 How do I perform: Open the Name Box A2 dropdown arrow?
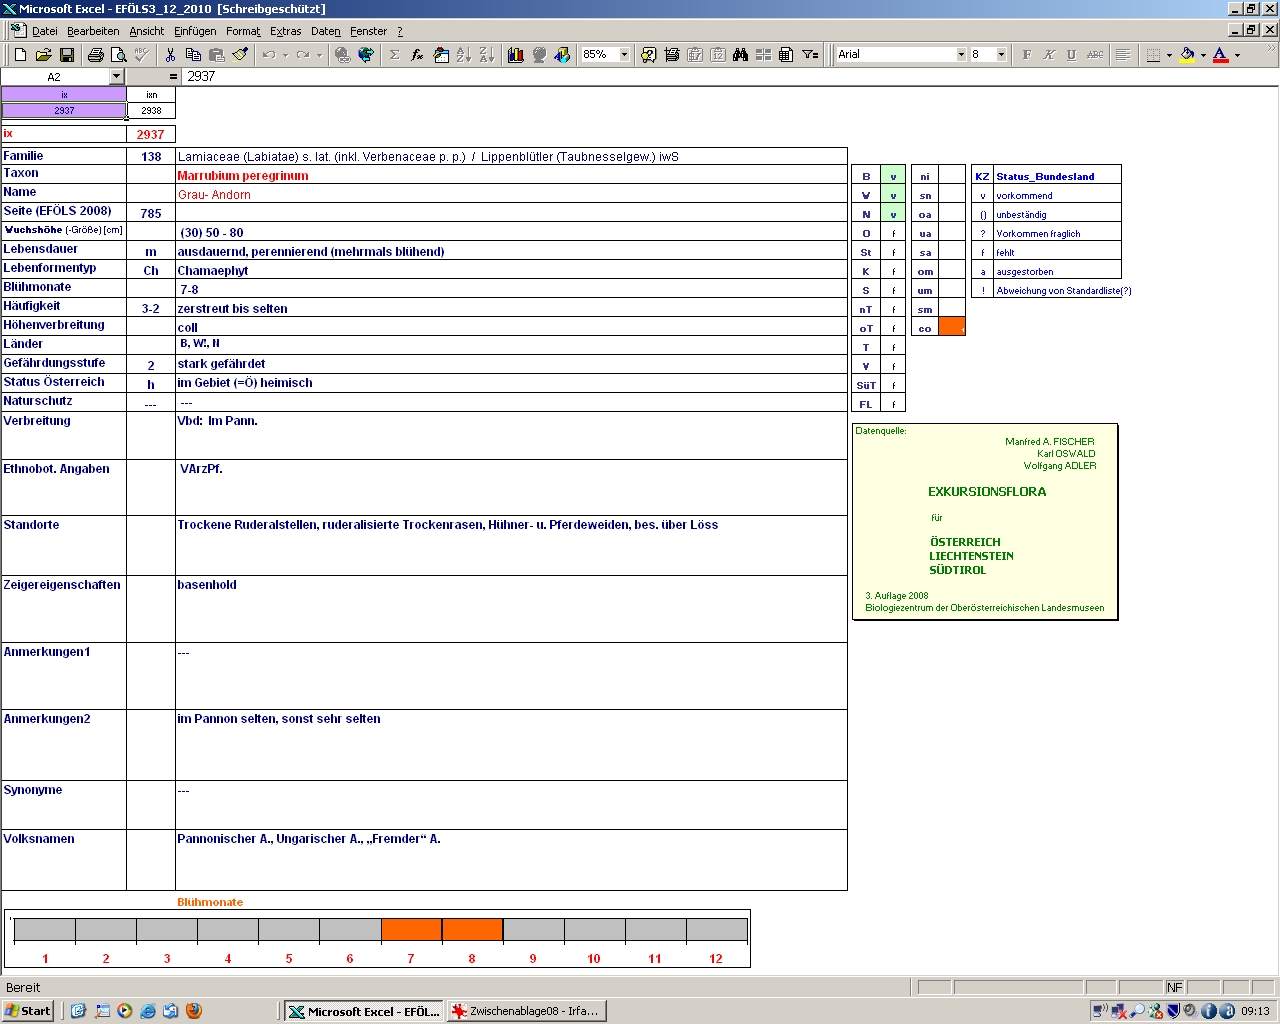point(116,77)
